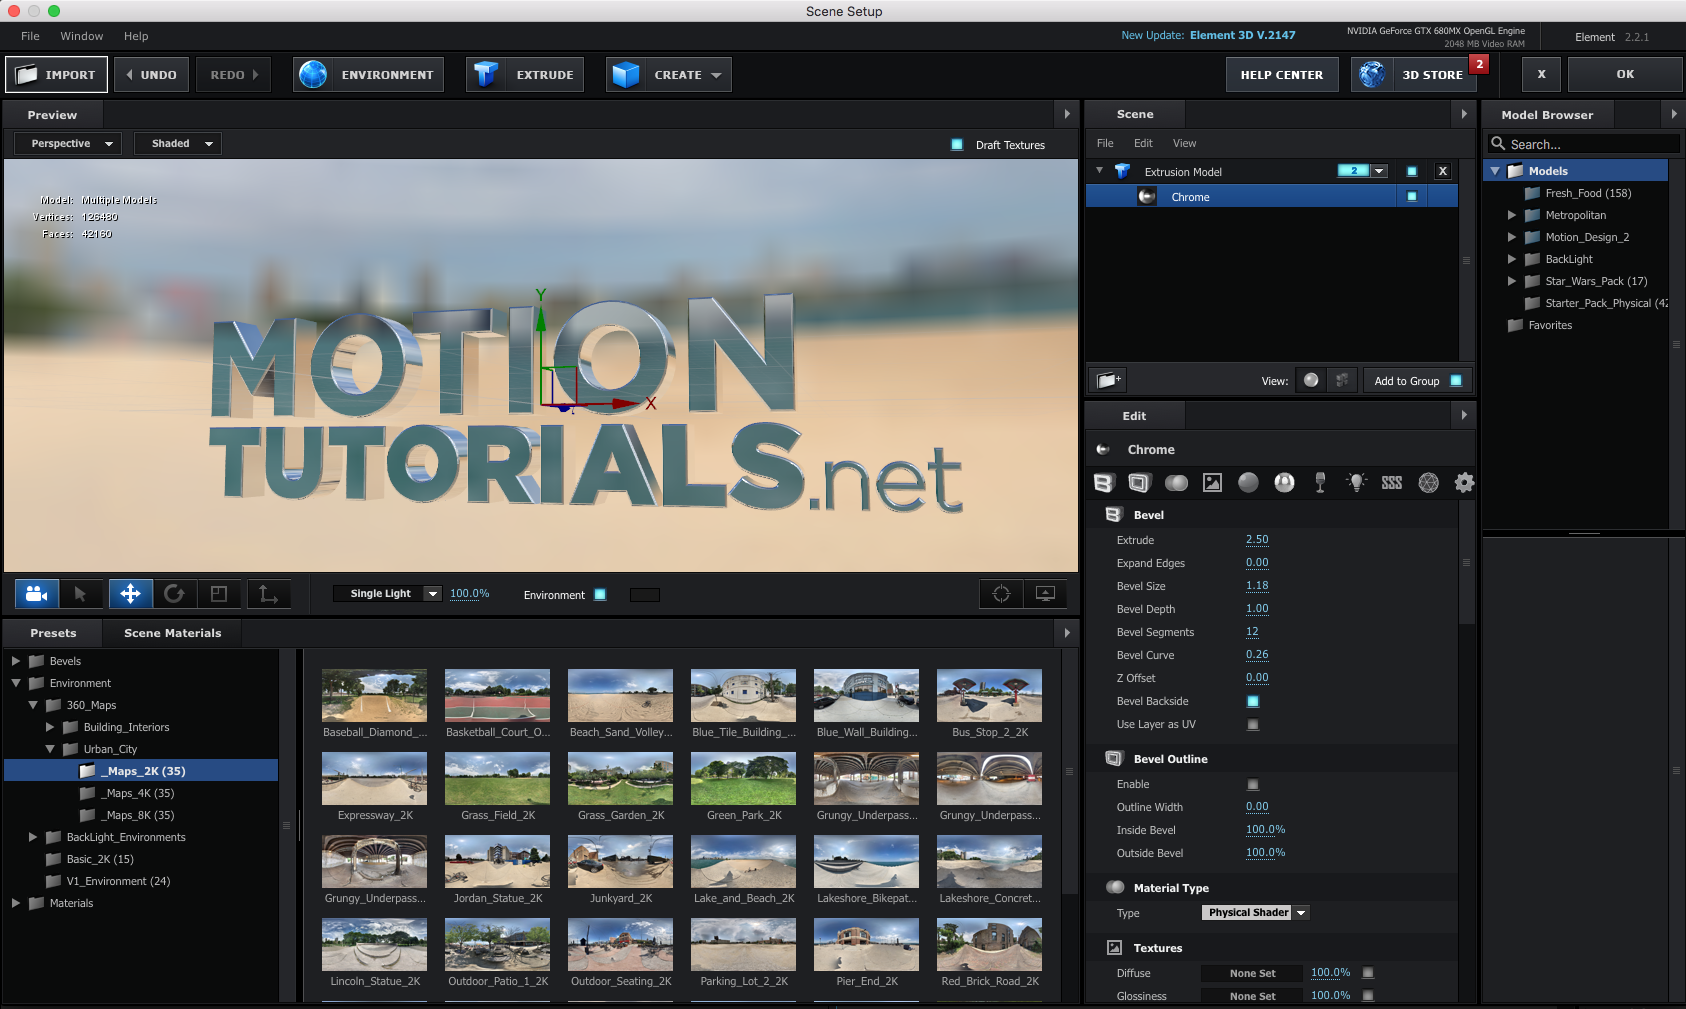Expand the Metropolitan model folder

click(1512, 215)
